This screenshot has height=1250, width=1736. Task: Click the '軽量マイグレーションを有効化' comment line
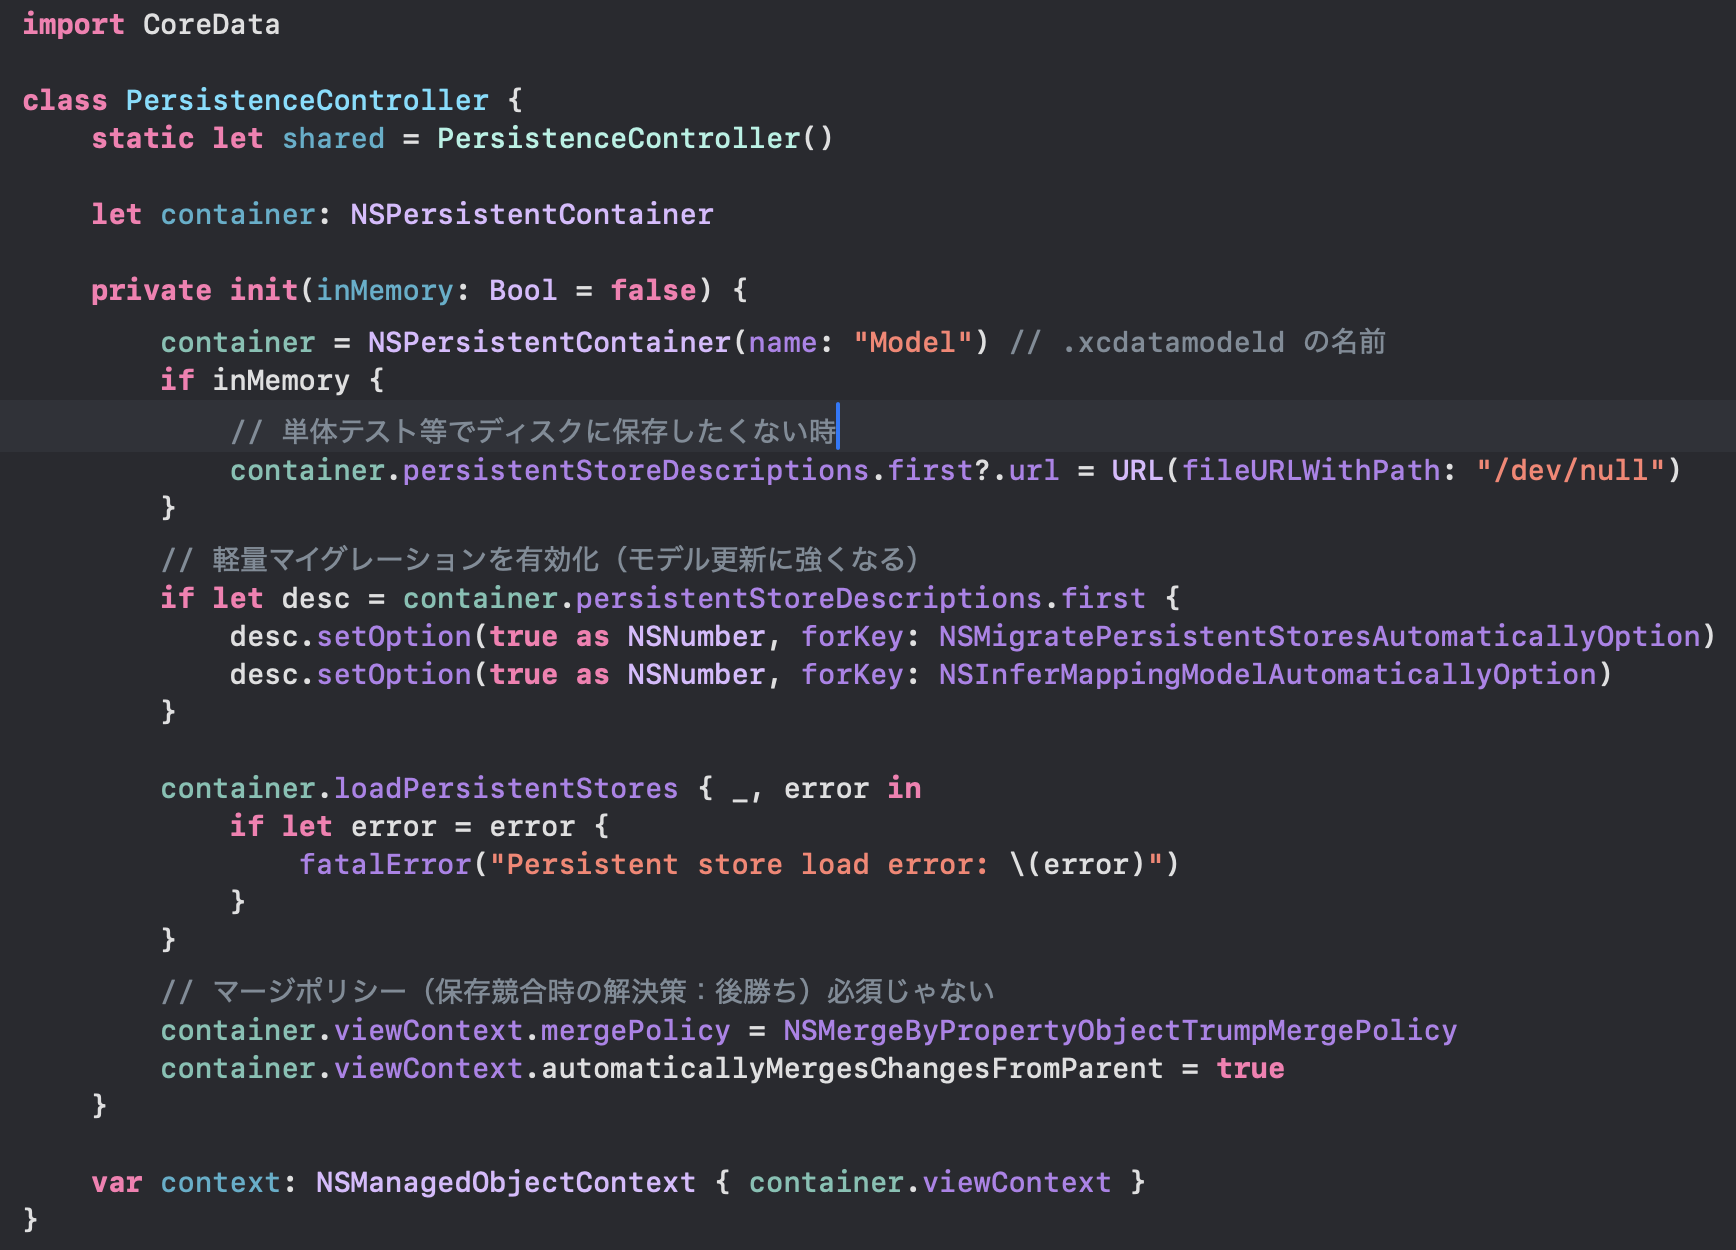tap(540, 559)
